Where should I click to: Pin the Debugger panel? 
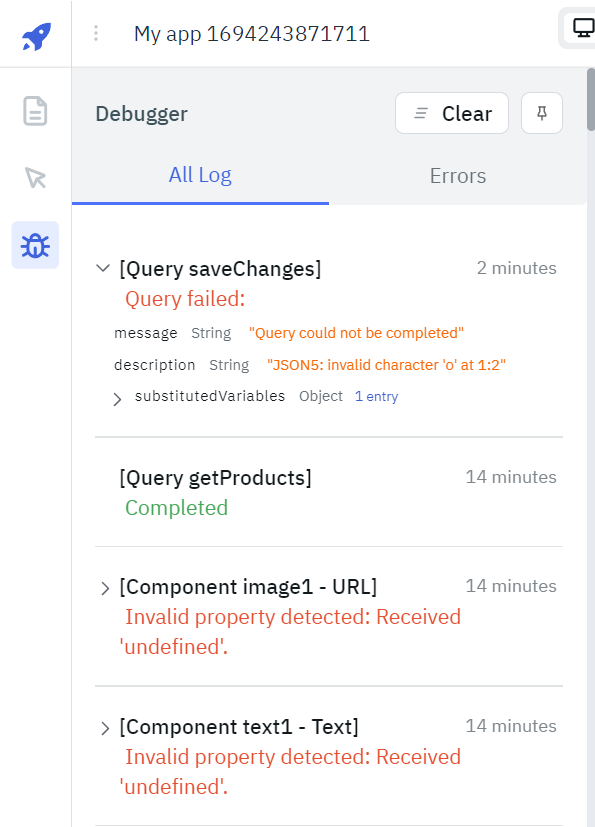coord(541,113)
